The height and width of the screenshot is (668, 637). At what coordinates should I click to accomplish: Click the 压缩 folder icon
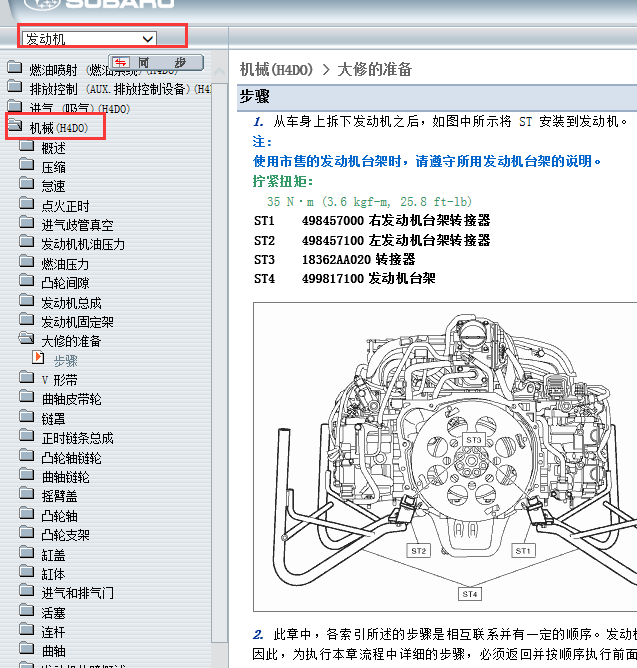click(26, 165)
